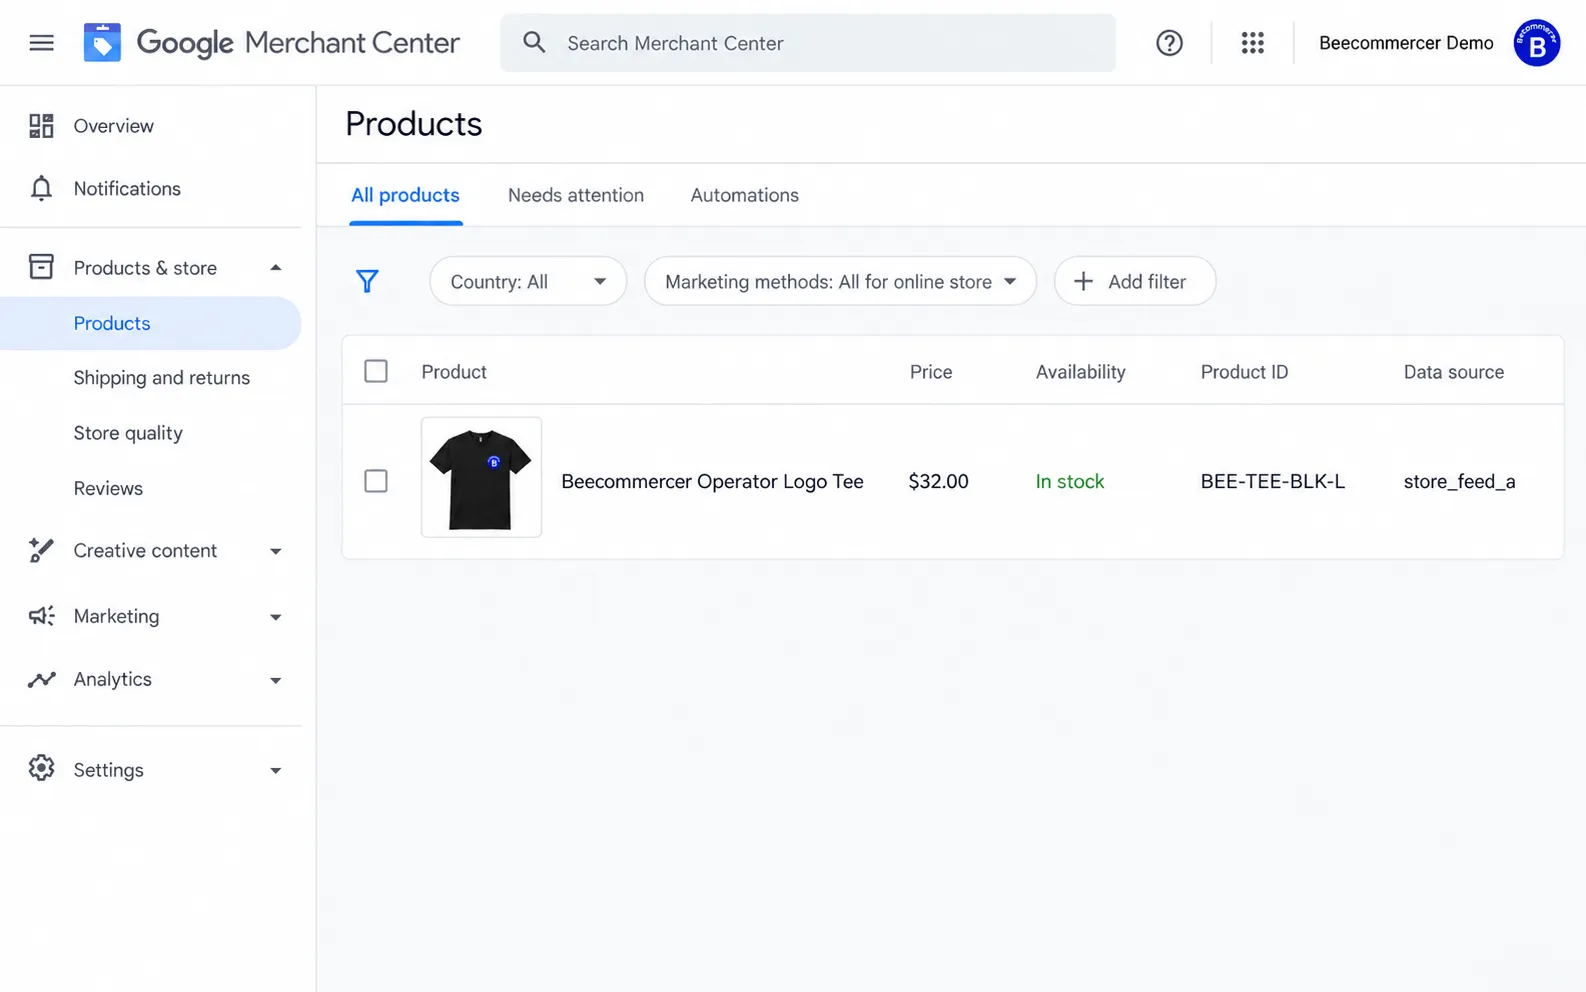Click the Google Merchant Center logo icon

coord(102,43)
